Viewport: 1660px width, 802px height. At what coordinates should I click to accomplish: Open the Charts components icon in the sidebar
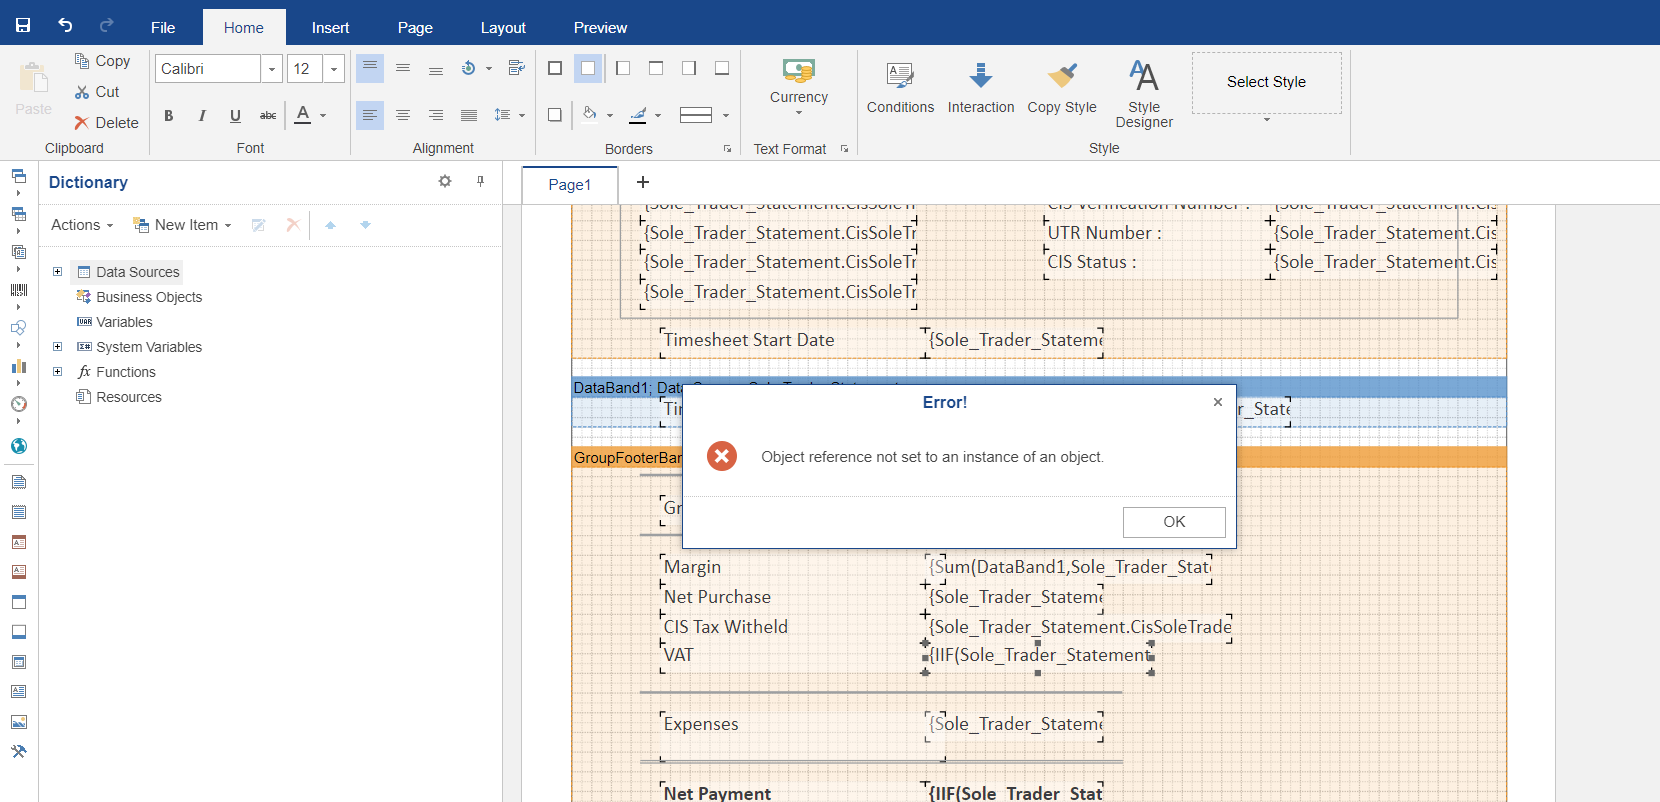18,366
